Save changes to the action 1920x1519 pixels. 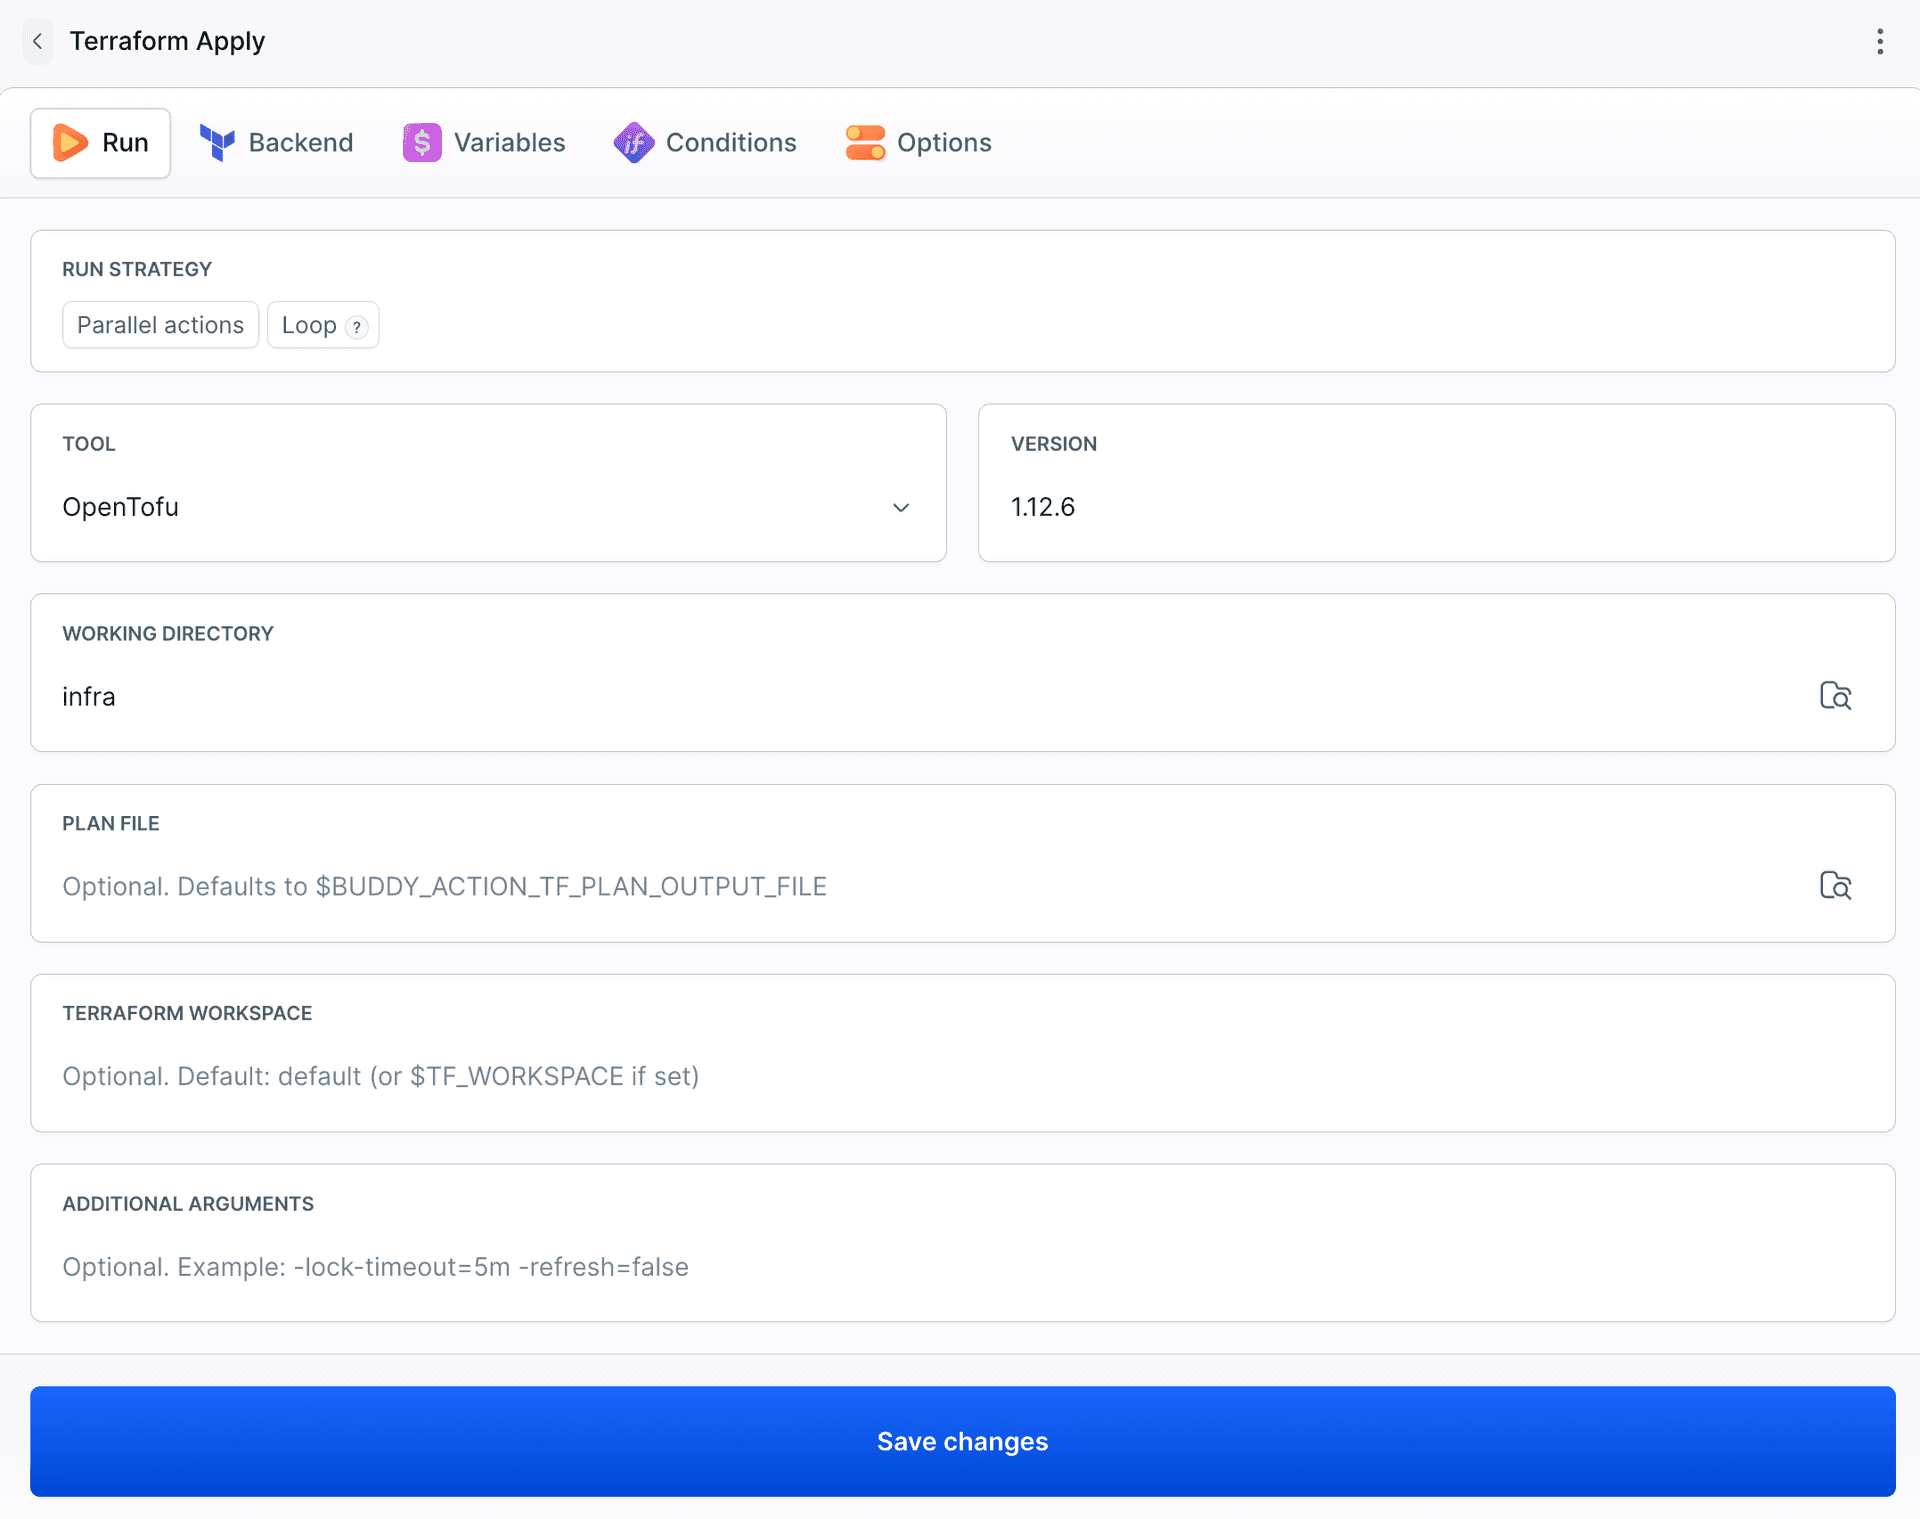963,1441
